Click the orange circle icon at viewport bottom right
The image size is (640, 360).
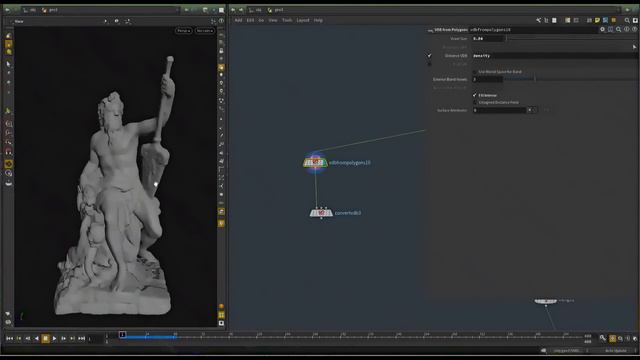coord(221,306)
